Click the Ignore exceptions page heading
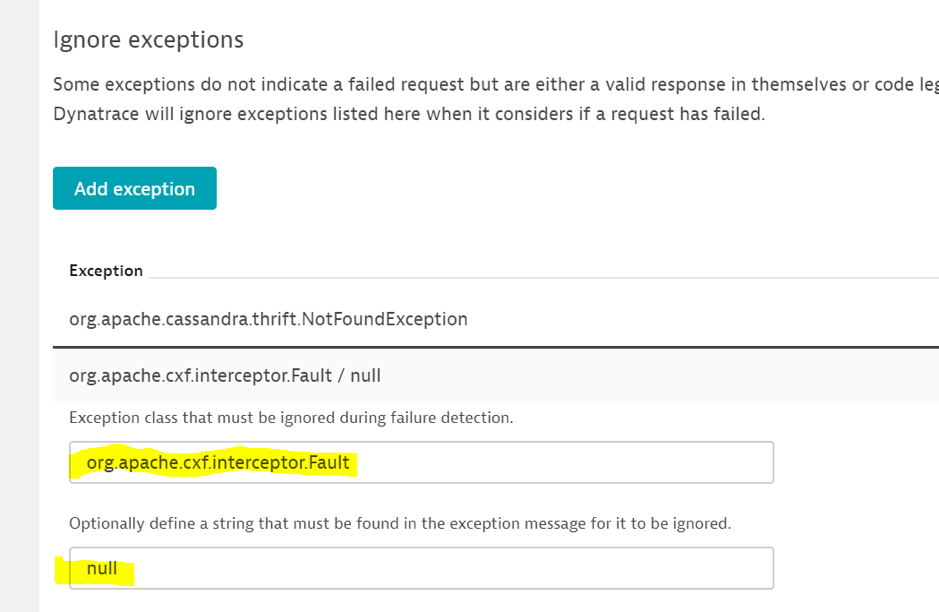This screenshot has width=939, height=612. [148, 40]
